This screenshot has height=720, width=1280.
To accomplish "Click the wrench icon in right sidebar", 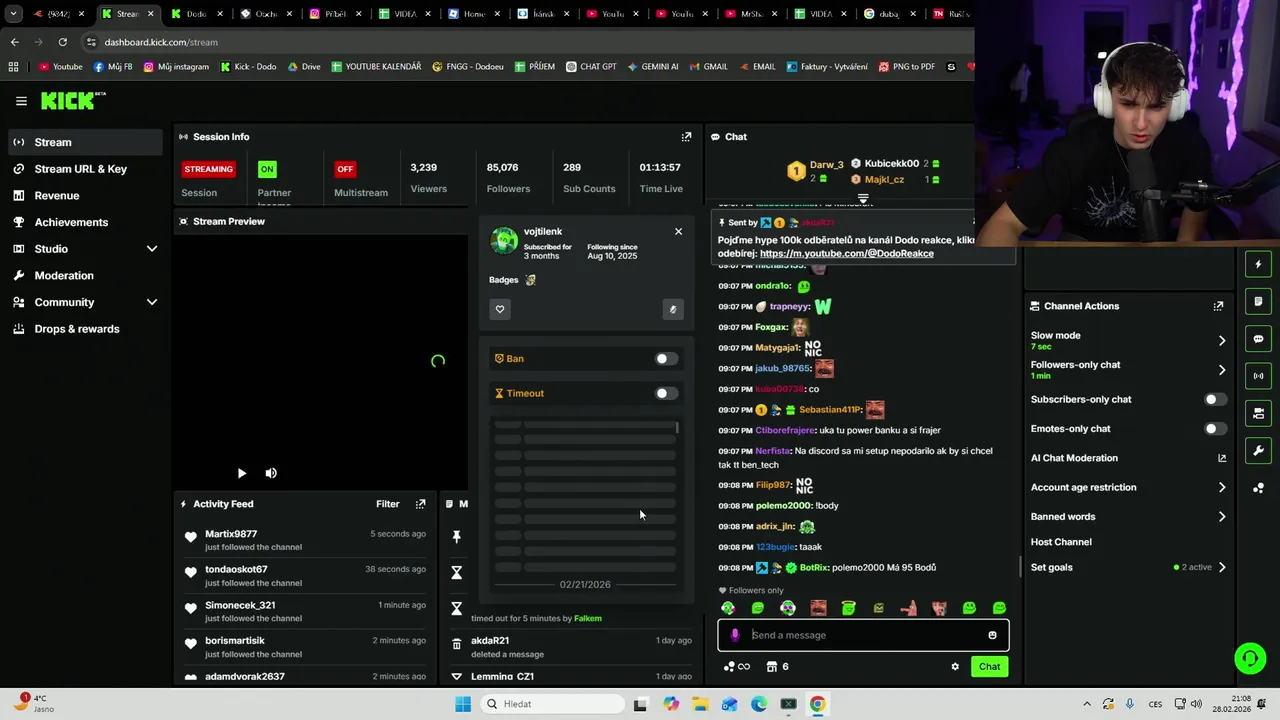I will point(1259,451).
